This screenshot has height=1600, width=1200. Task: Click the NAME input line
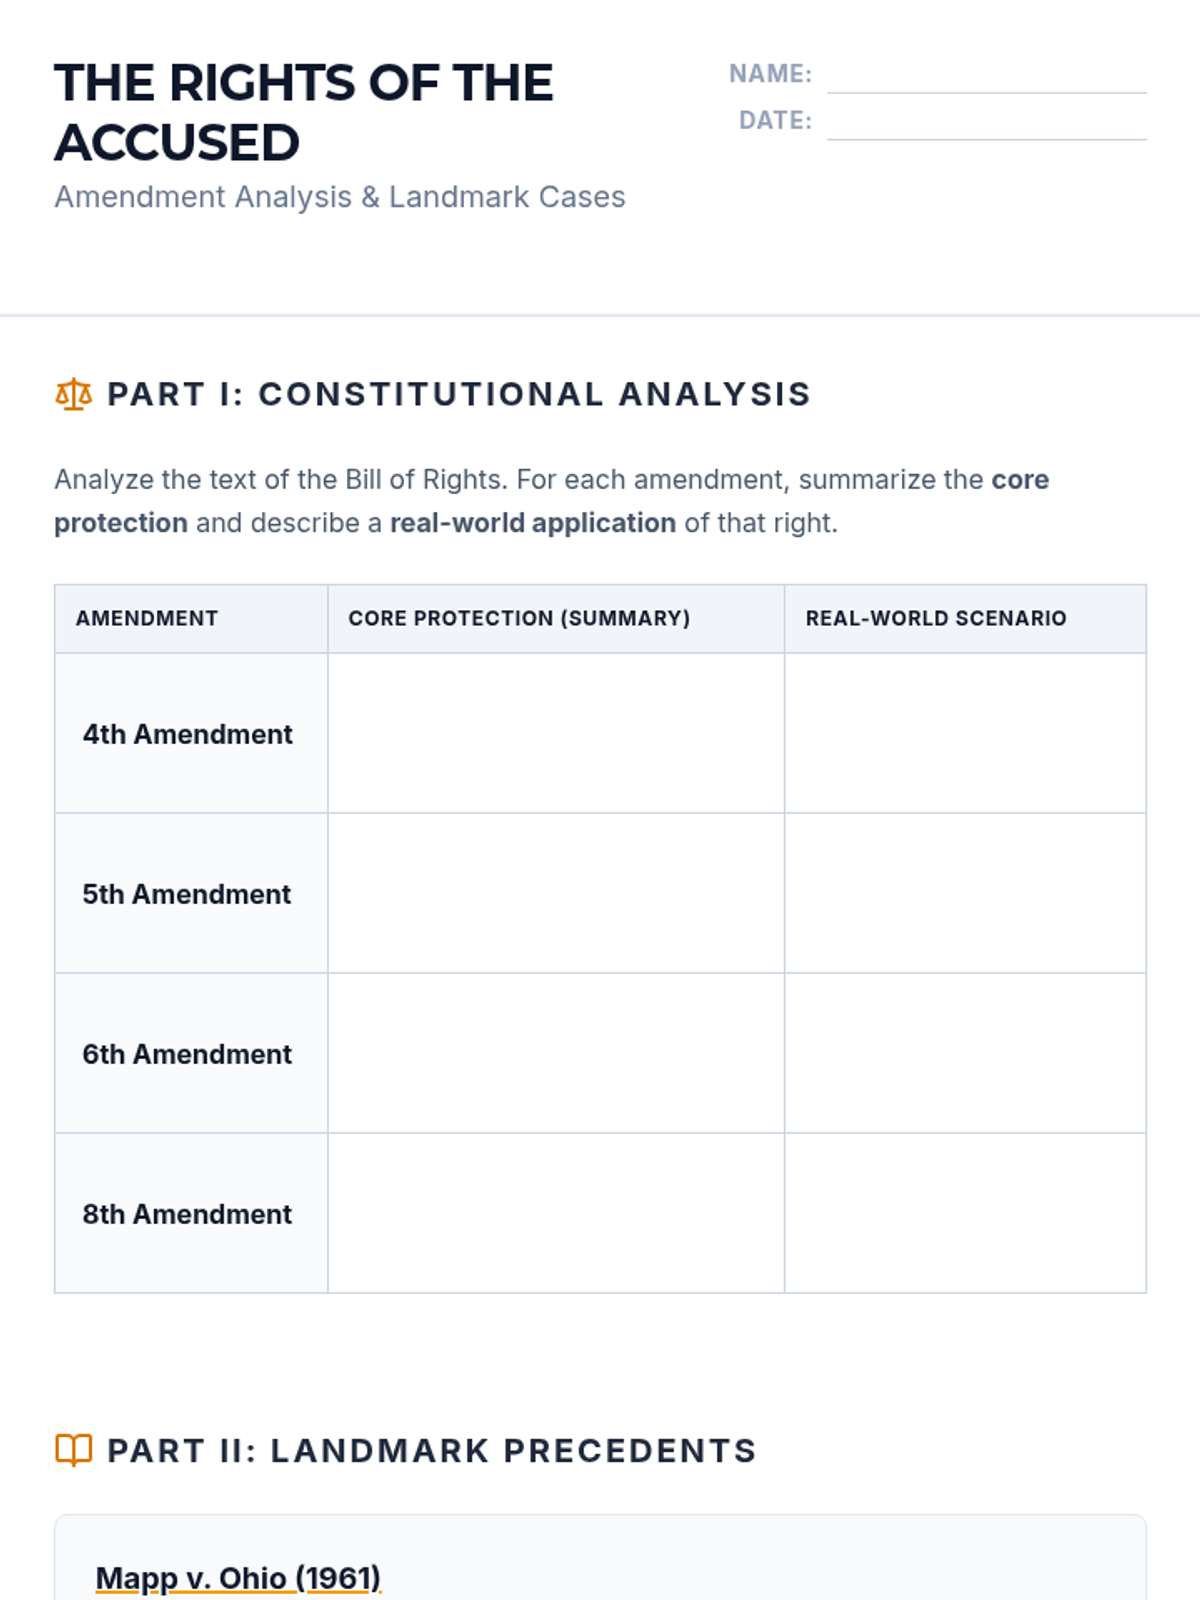coord(986,76)
